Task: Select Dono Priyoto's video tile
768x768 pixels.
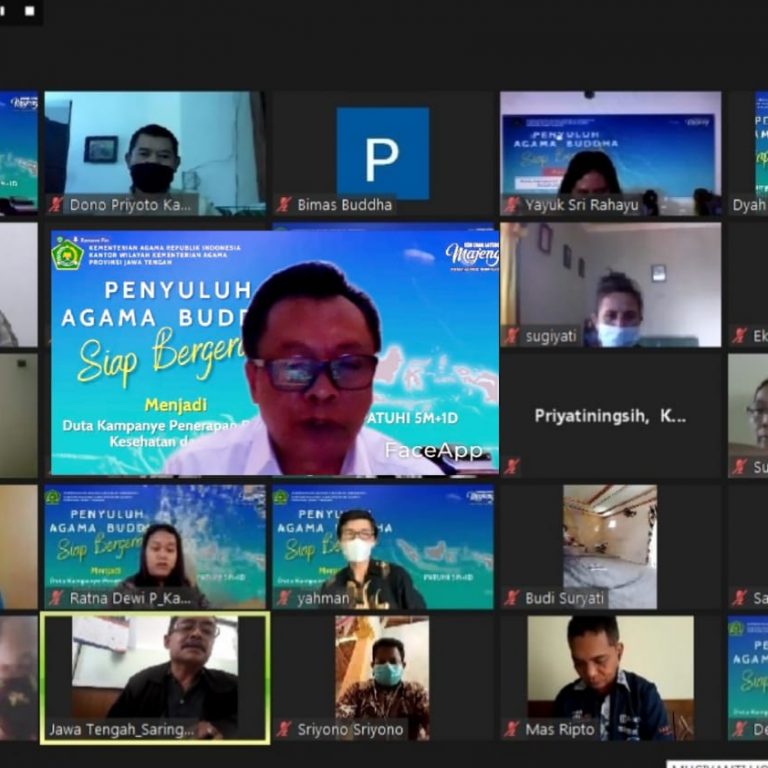Action: click(x=155, y=153)
